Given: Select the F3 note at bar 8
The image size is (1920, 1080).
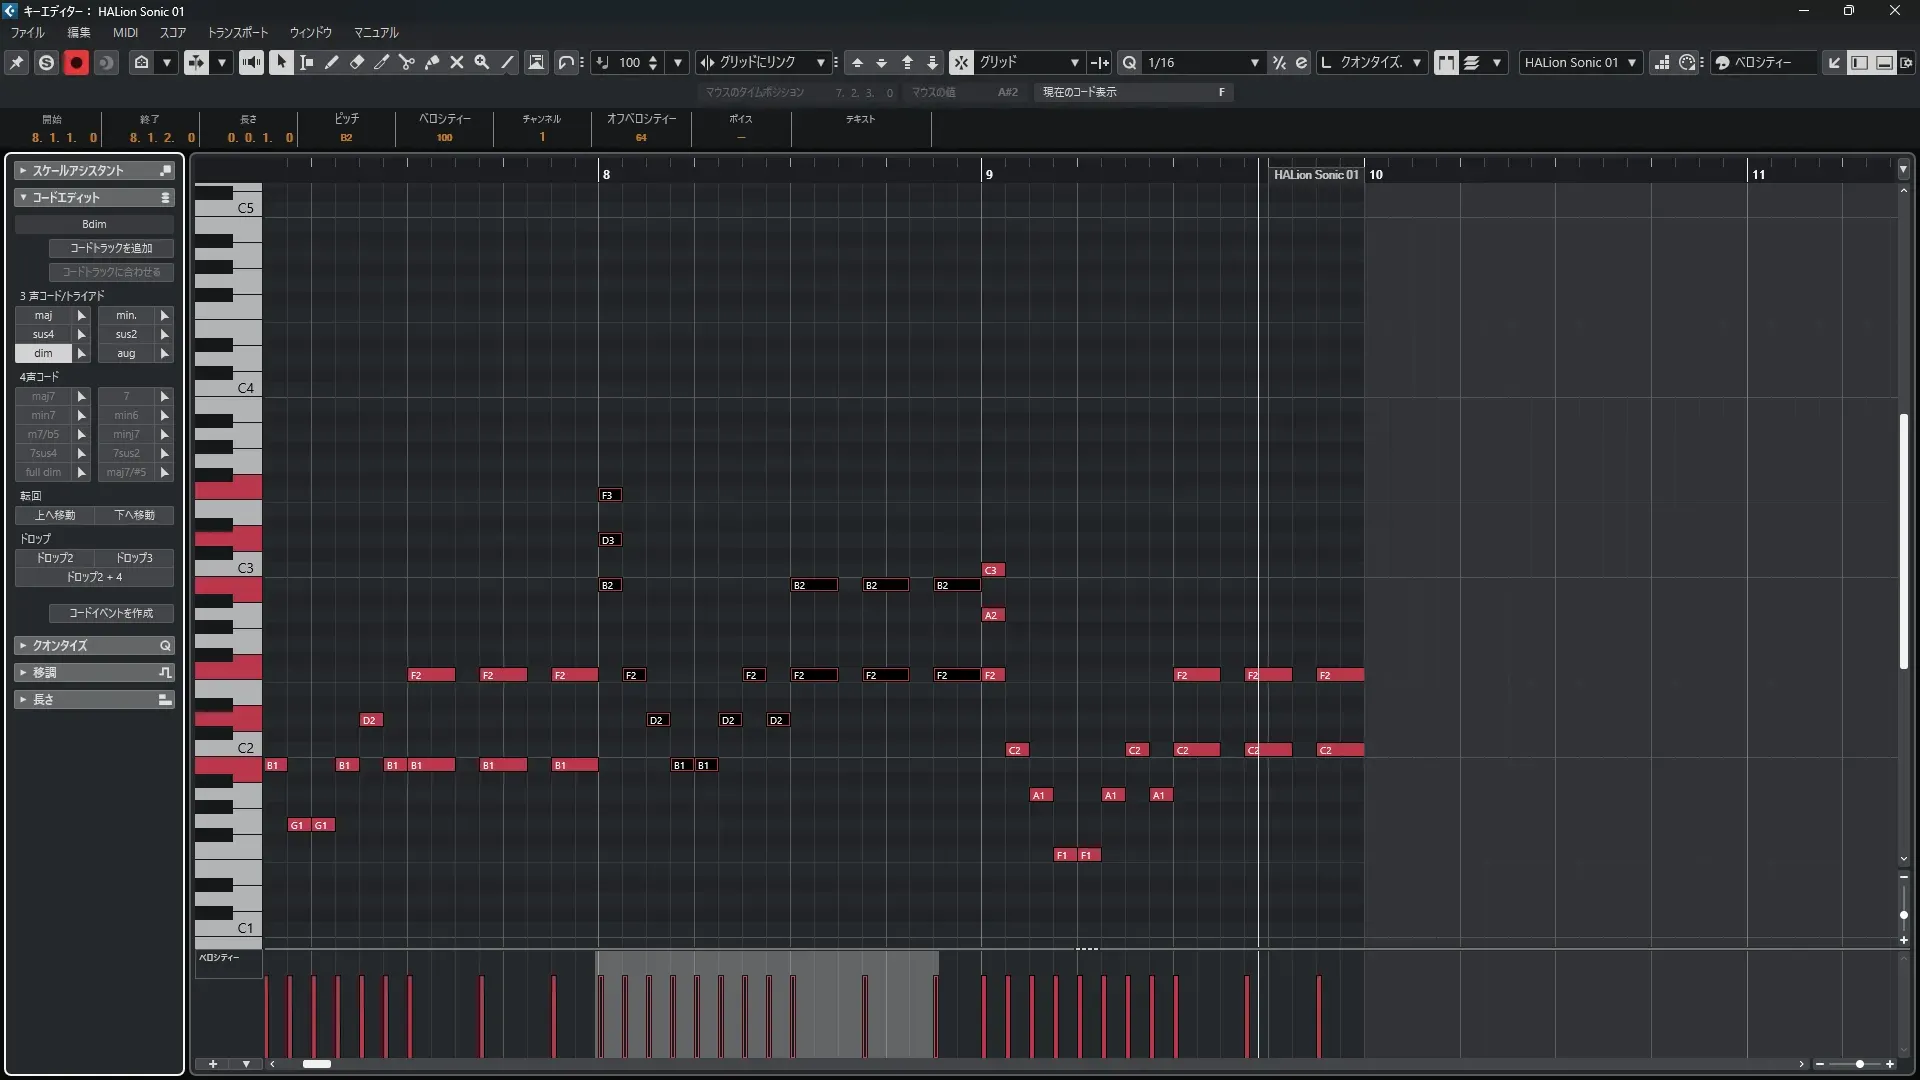Looking at the screenshot, I should (x=609, y=495).
